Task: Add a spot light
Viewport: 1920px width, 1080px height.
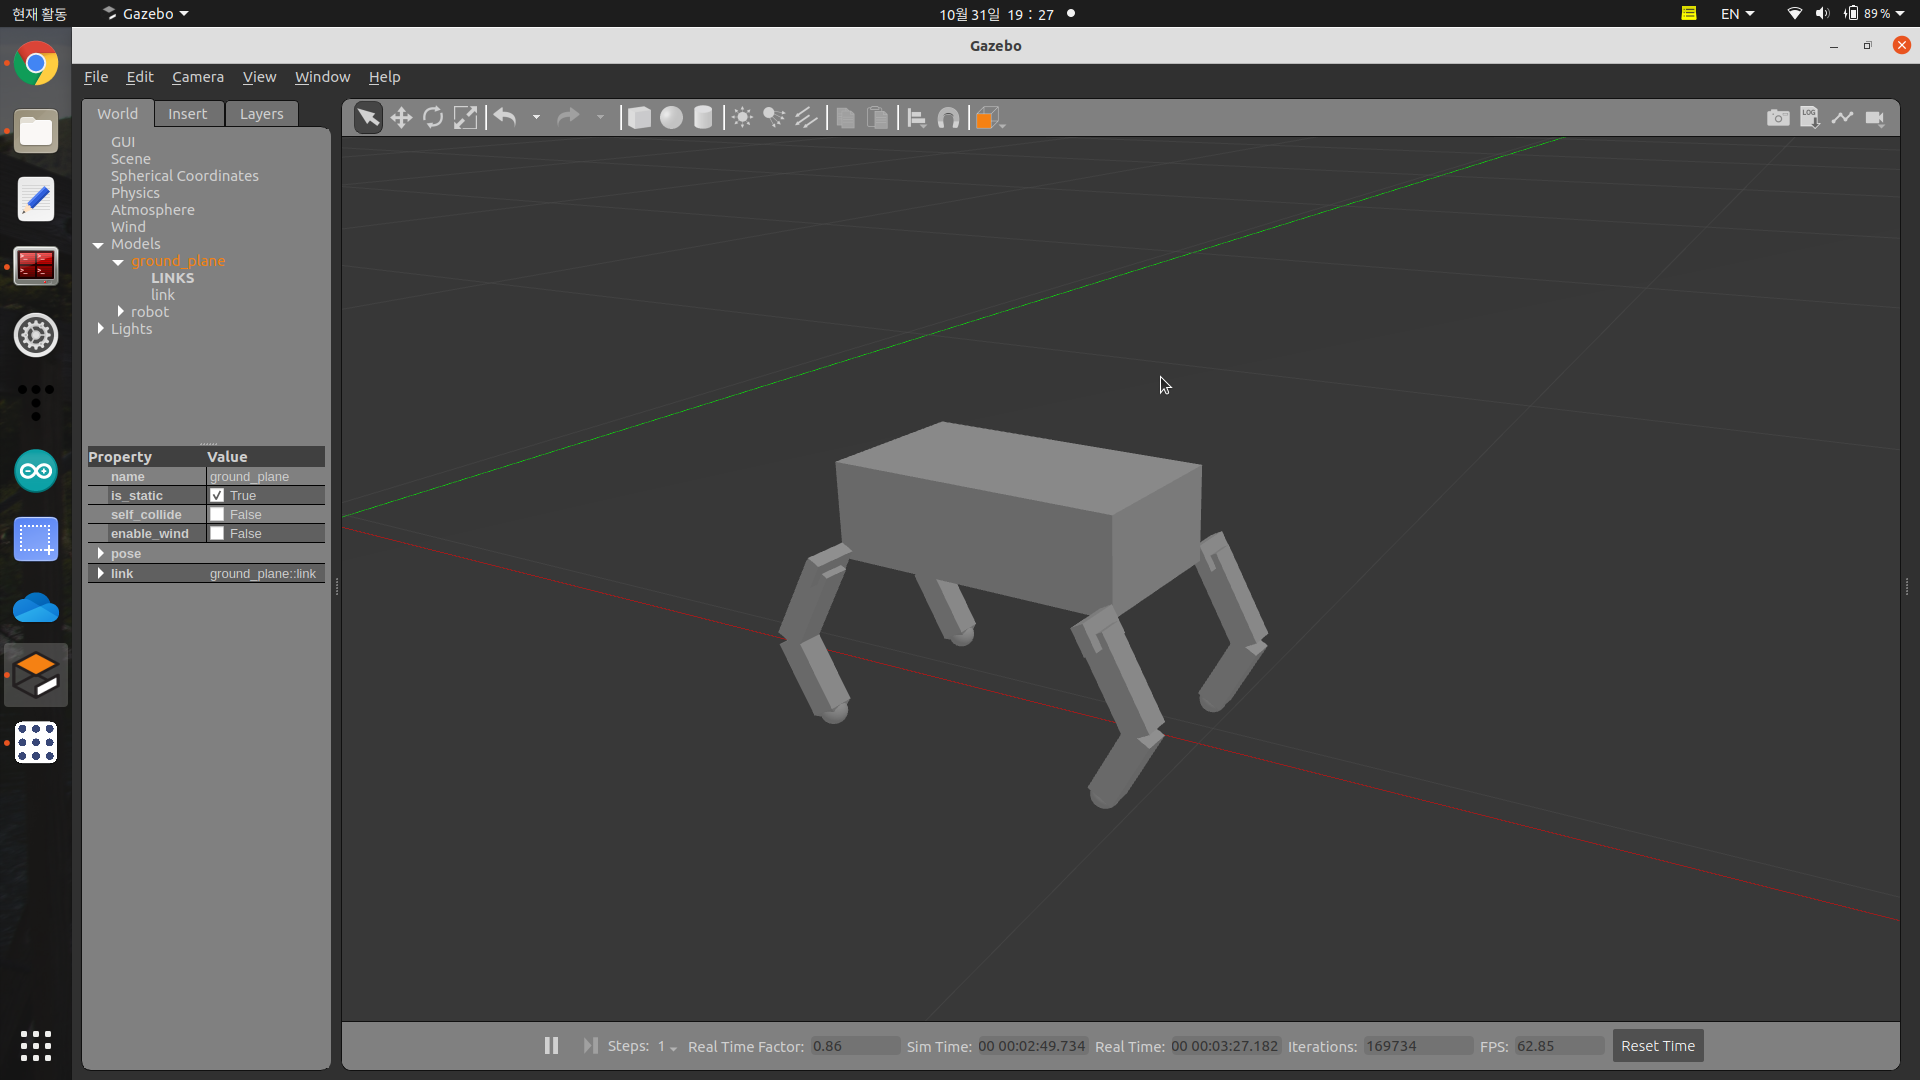Action: pyautogui.click(x=774, y=118)
